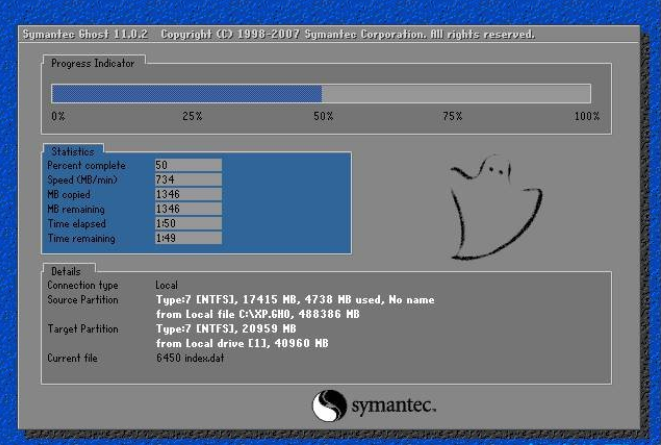Click the Source Partition label
Screen dimensions: 661x445
(x=83, y=300)
